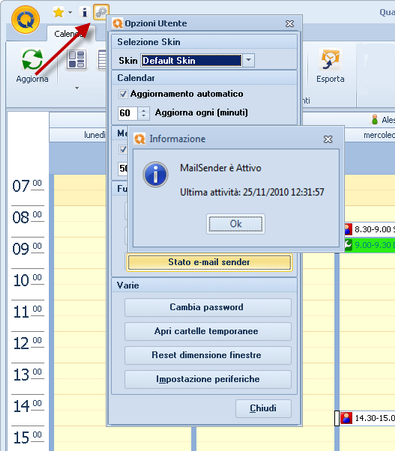Click the 10:00 time slot label
The height and width of the screenshot is (451, 395).
tap(27, 280)
